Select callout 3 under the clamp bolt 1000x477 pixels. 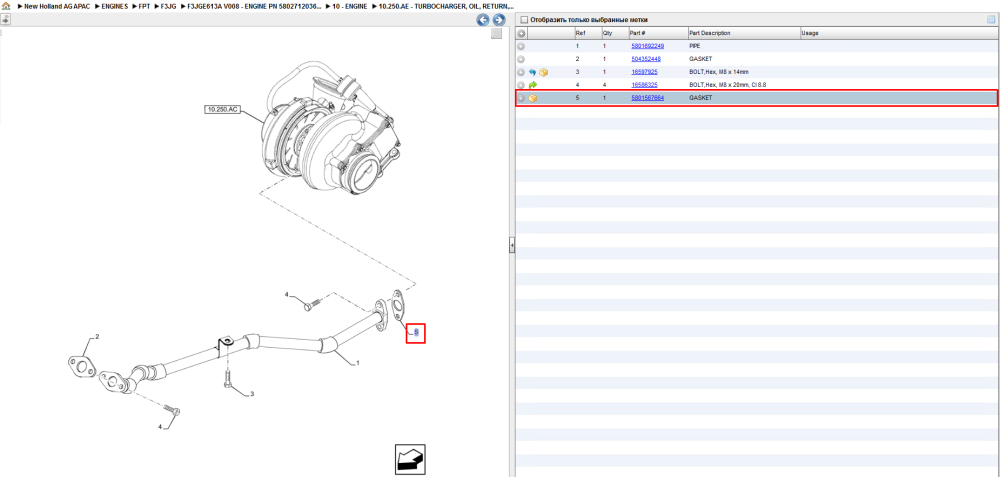(252, 394)
